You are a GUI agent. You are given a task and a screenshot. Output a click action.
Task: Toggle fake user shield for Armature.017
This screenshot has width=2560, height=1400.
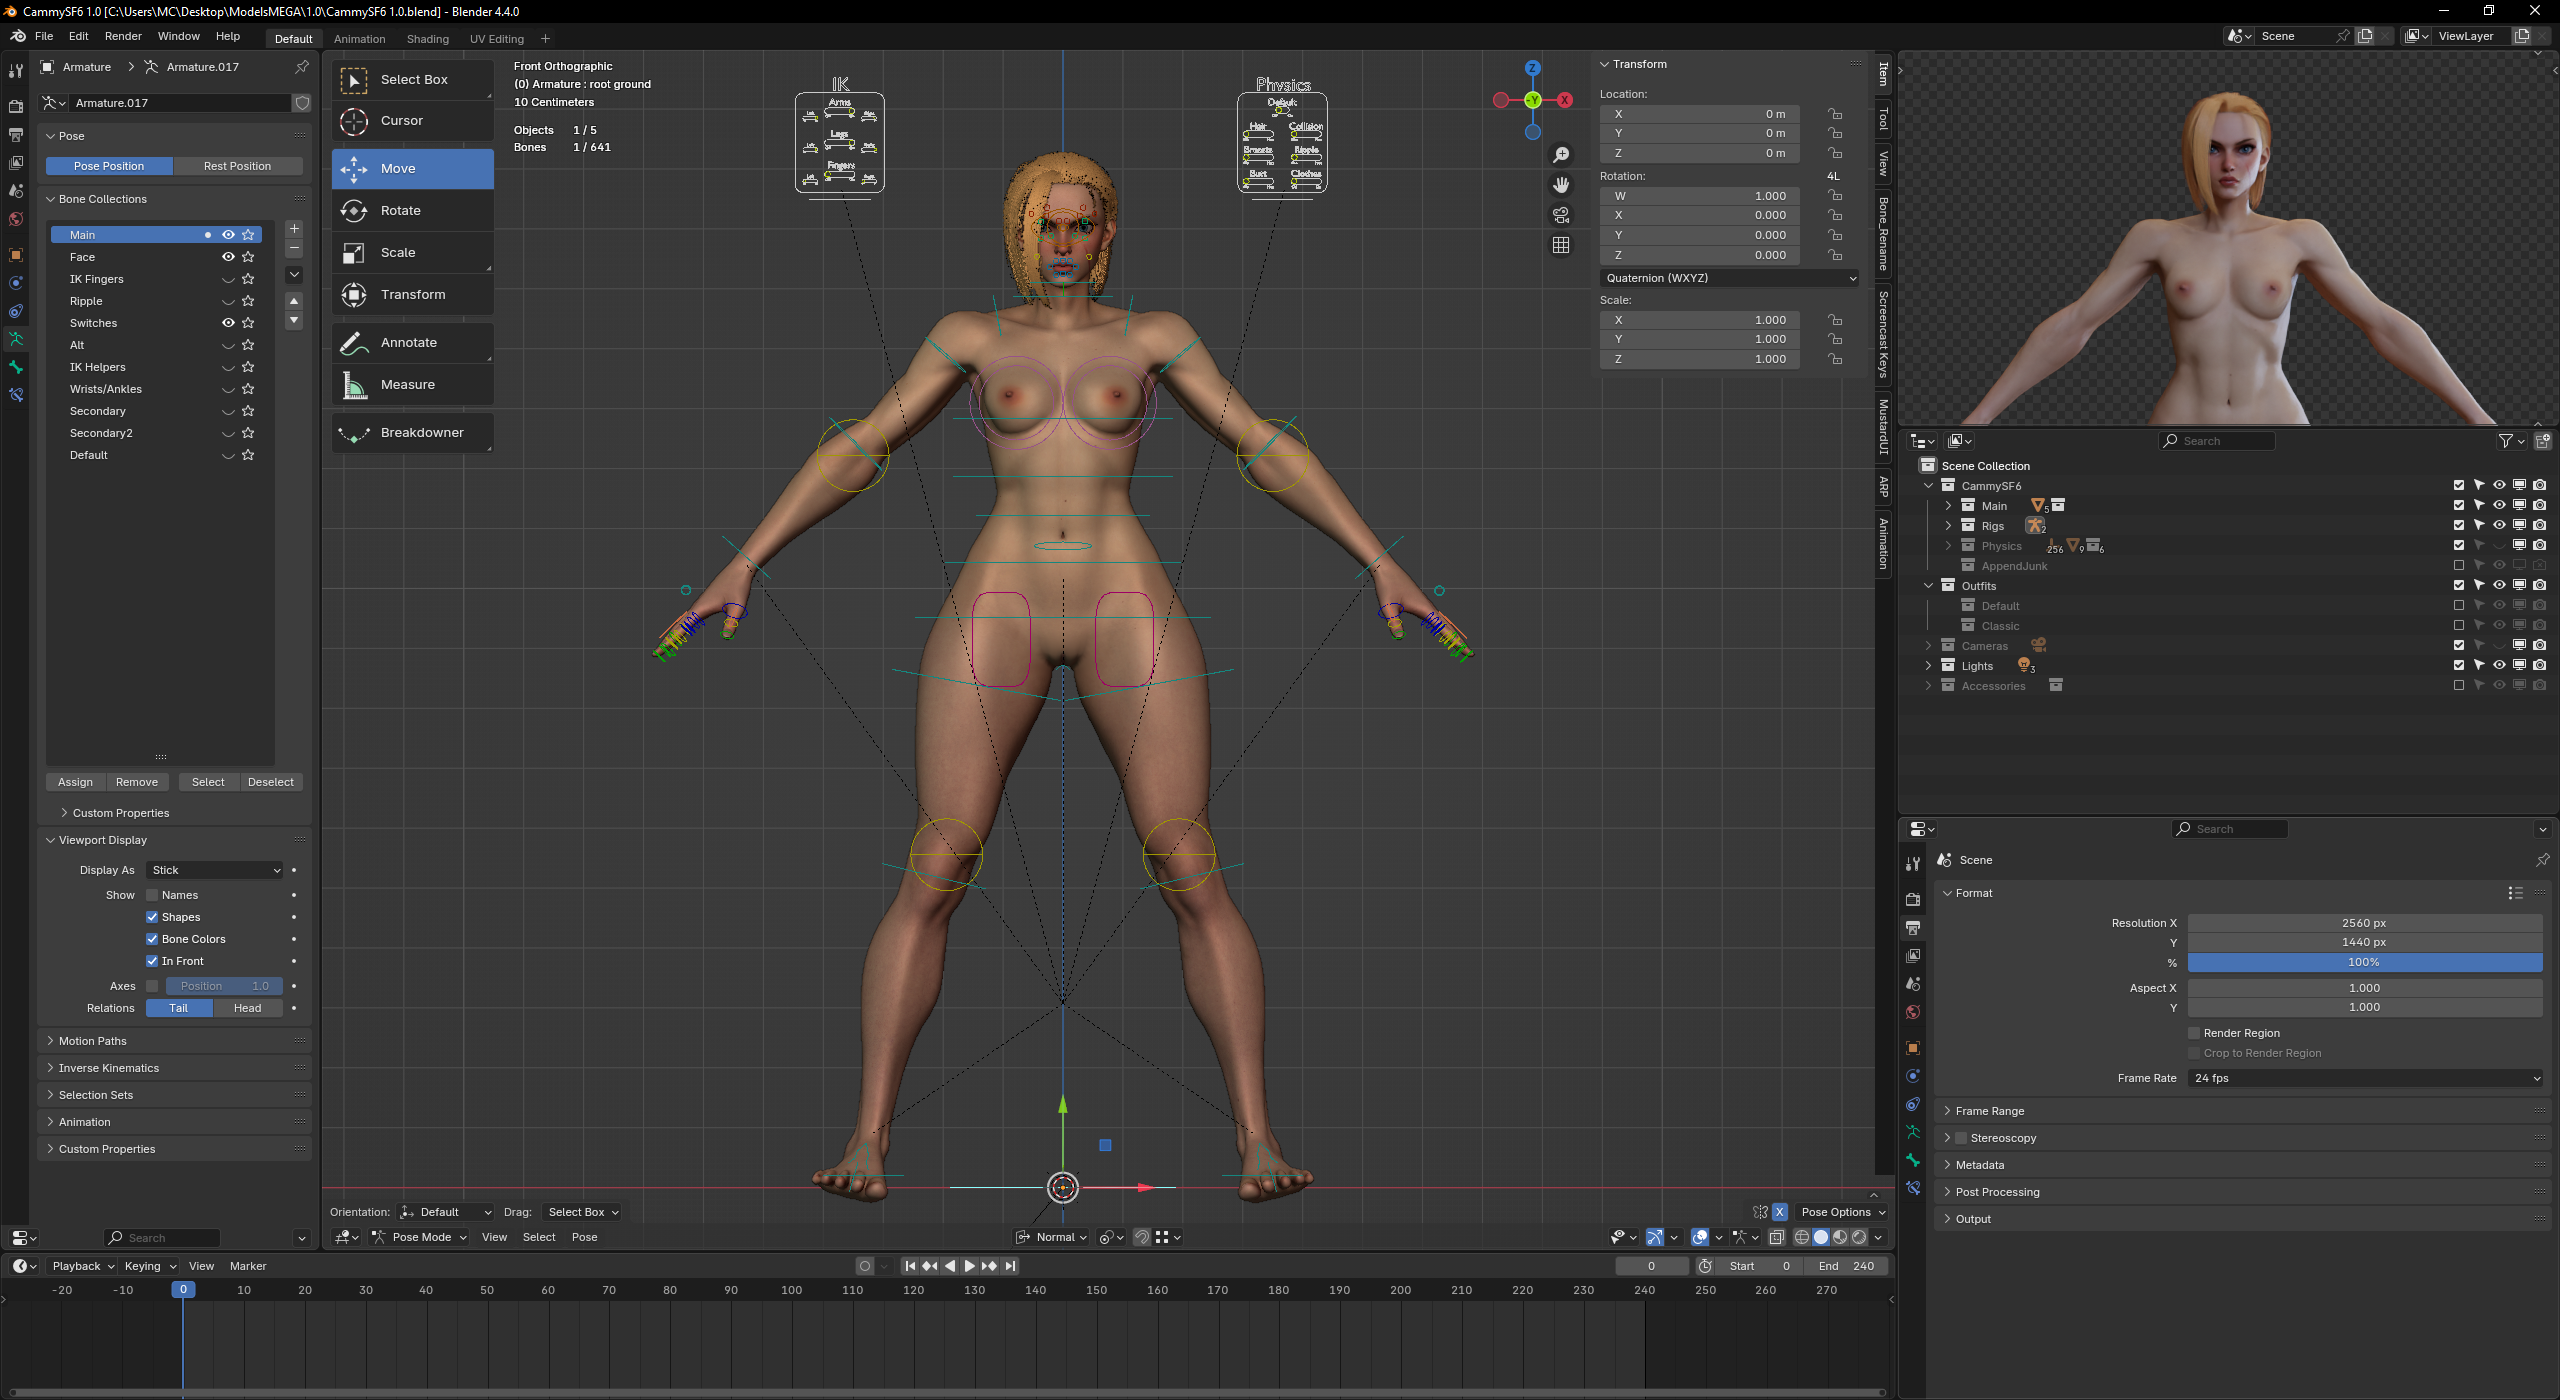(x=302, y=103)
